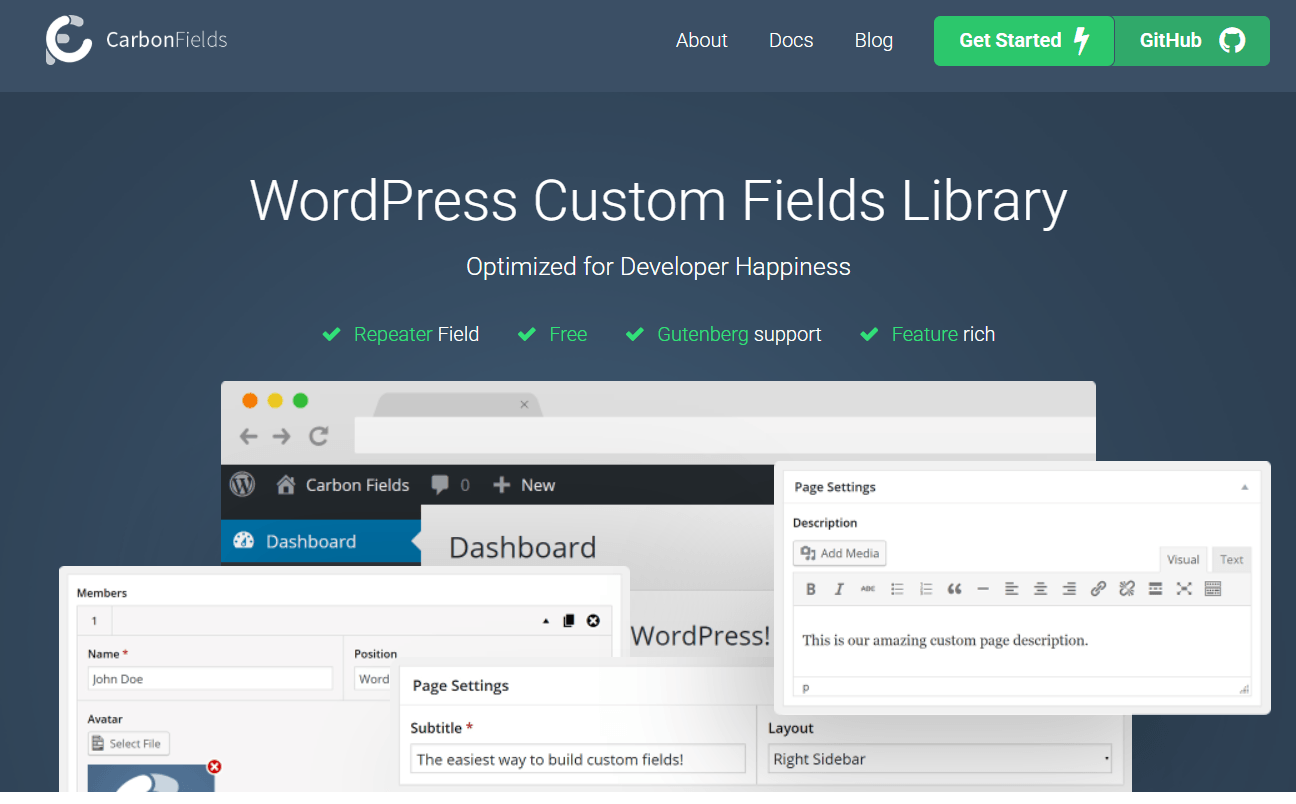Apply Bold in Description editor
The image size is (1296, 804).
811,589
